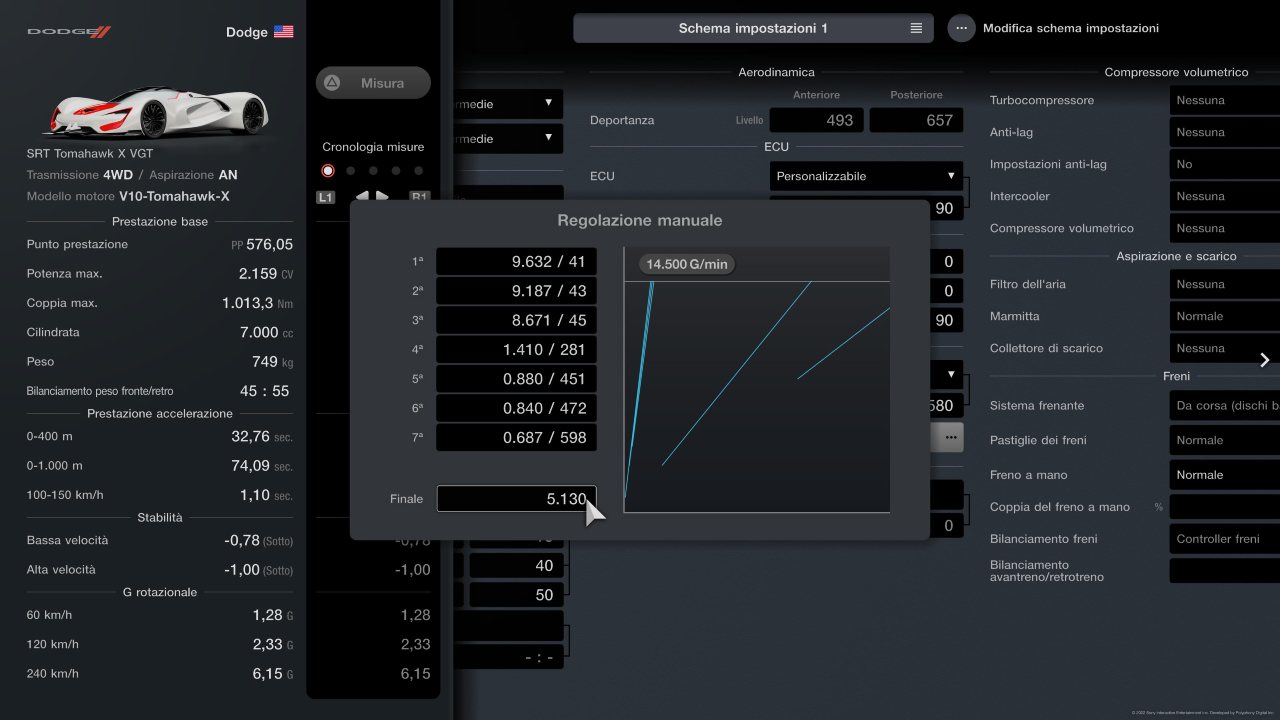Open the Dodge USA flag icon
Screen dimensions: 1280x720
click(284, 32)
